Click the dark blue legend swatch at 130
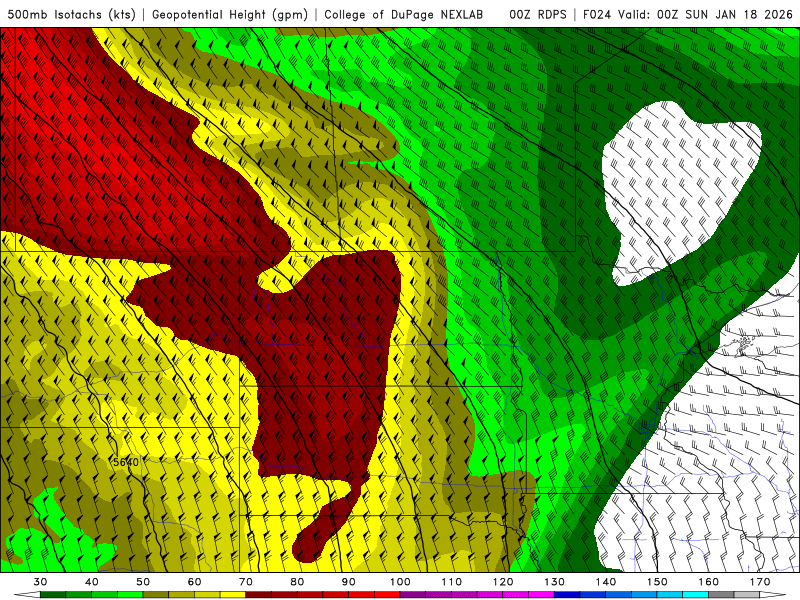800x600 pixels. click(x=567, y=595)
